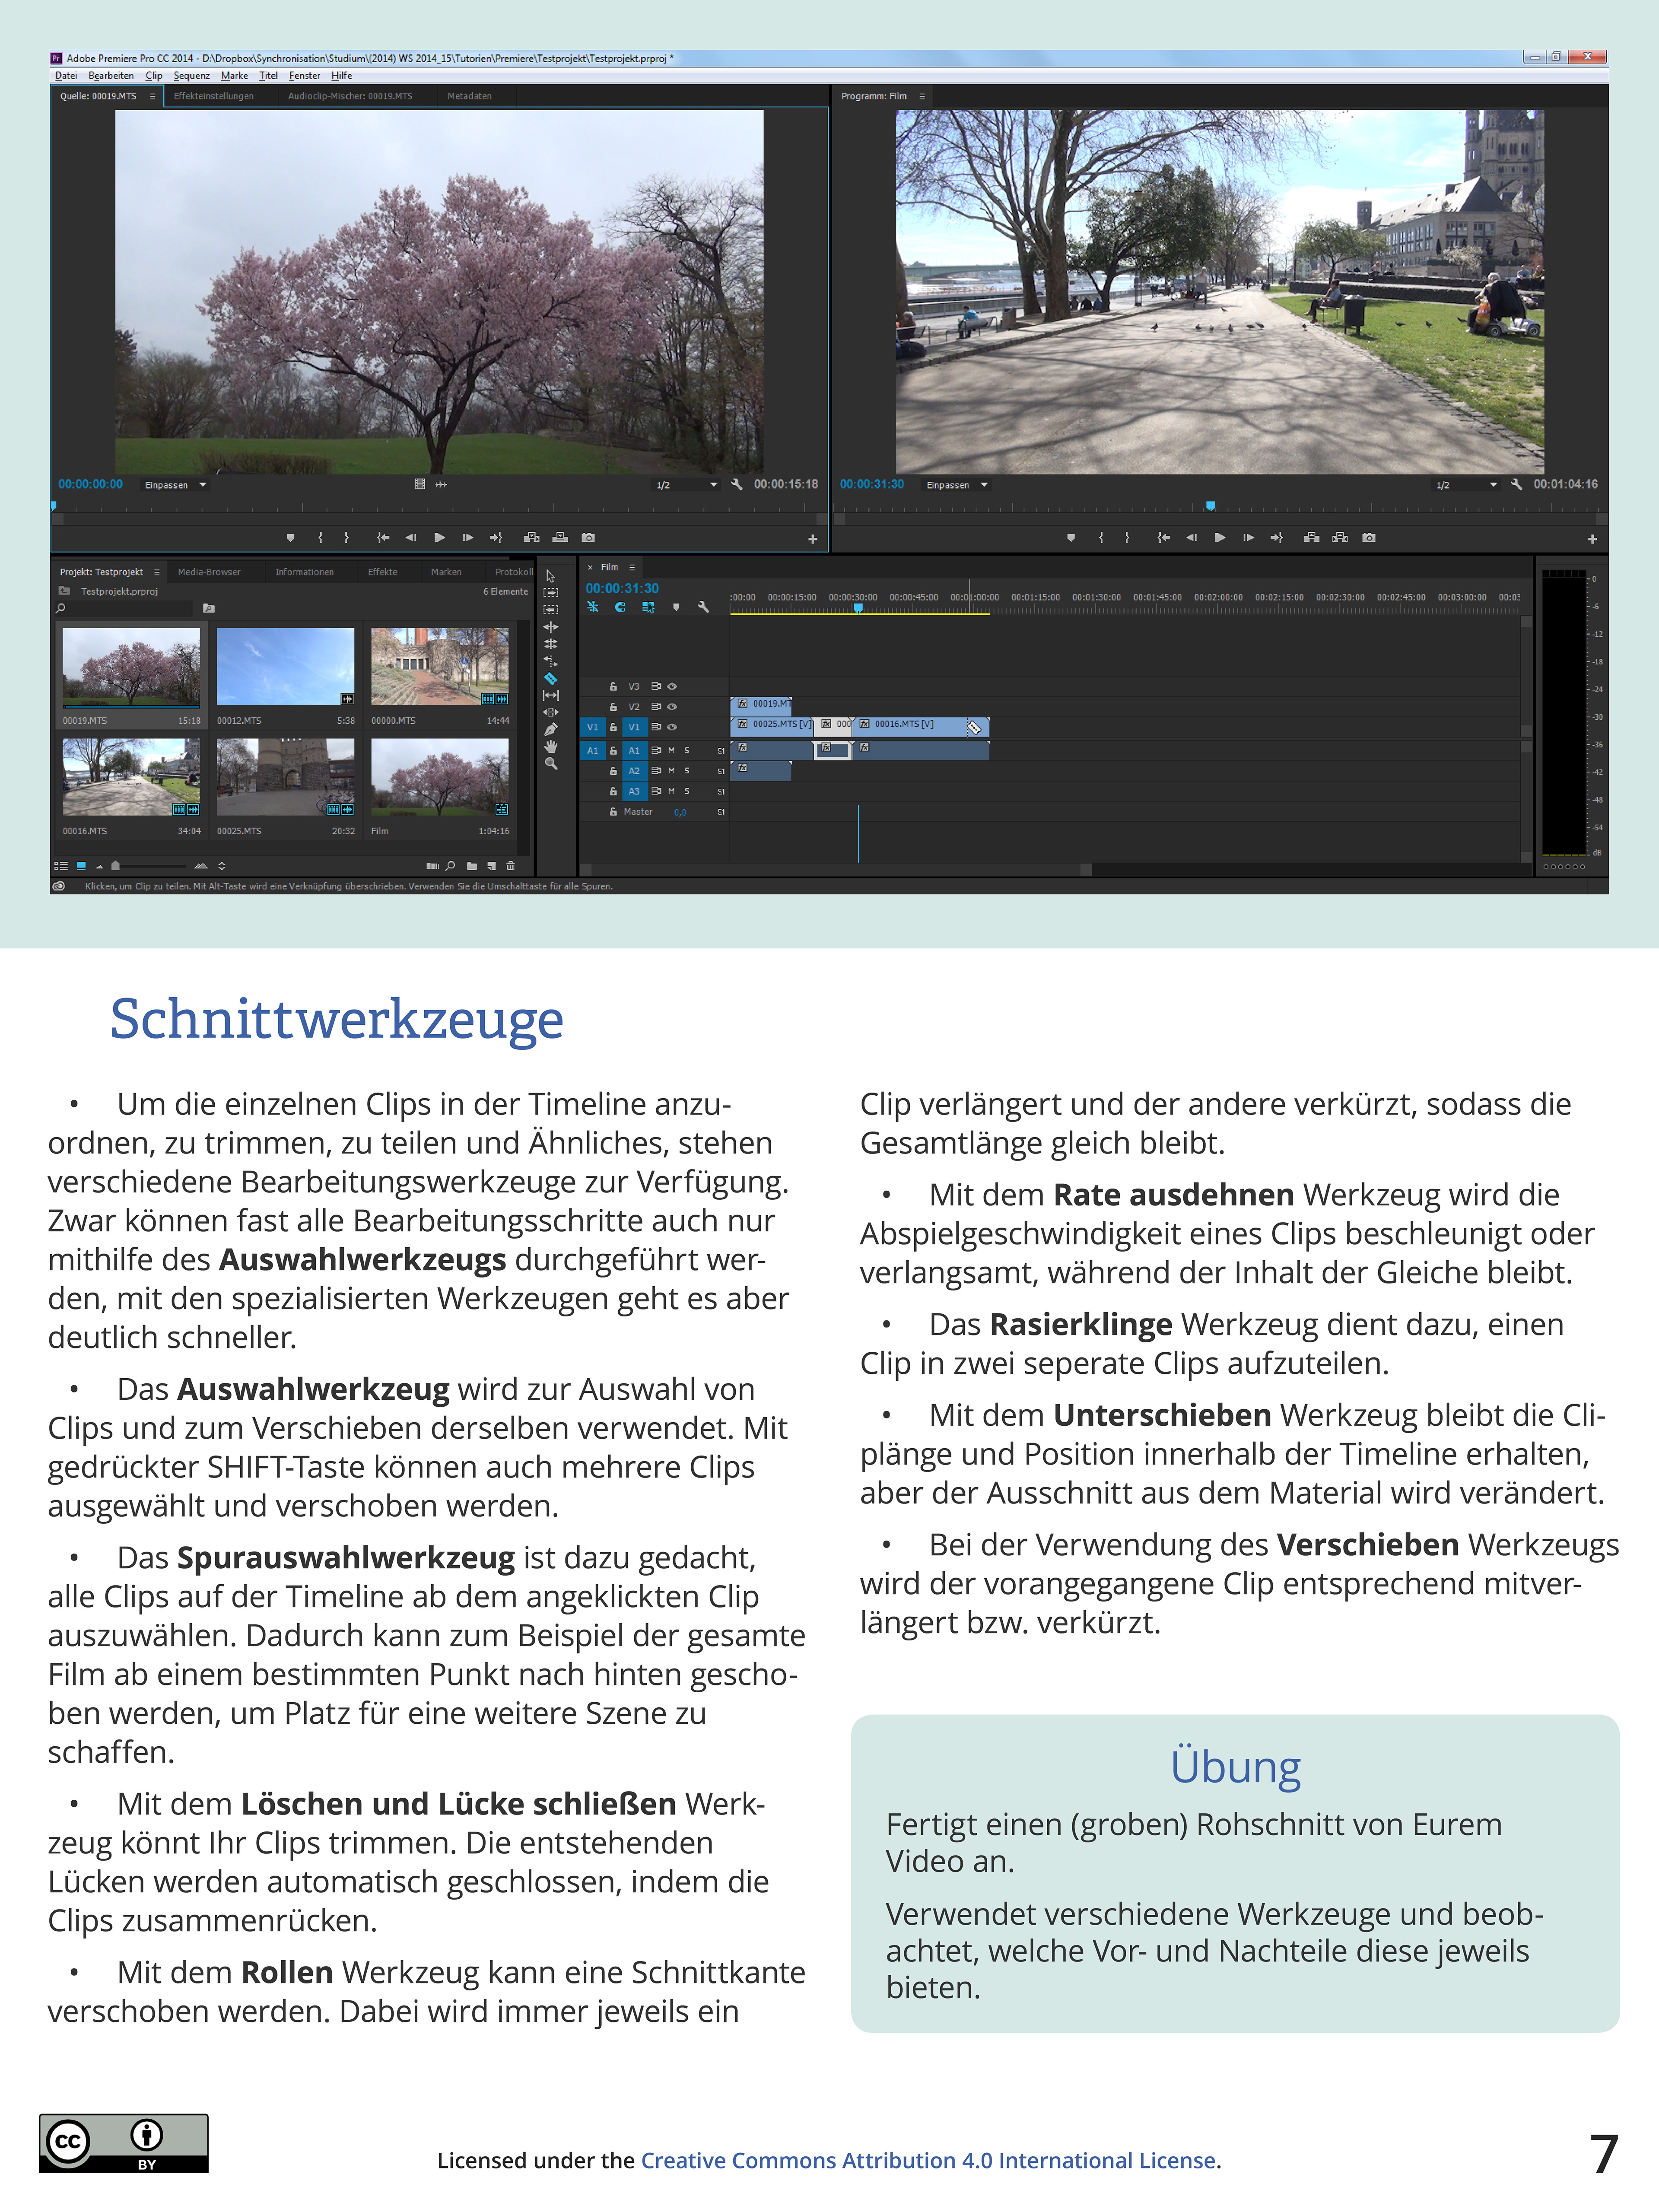
Task: Mute audio track A1
Action: pos(671,750)
